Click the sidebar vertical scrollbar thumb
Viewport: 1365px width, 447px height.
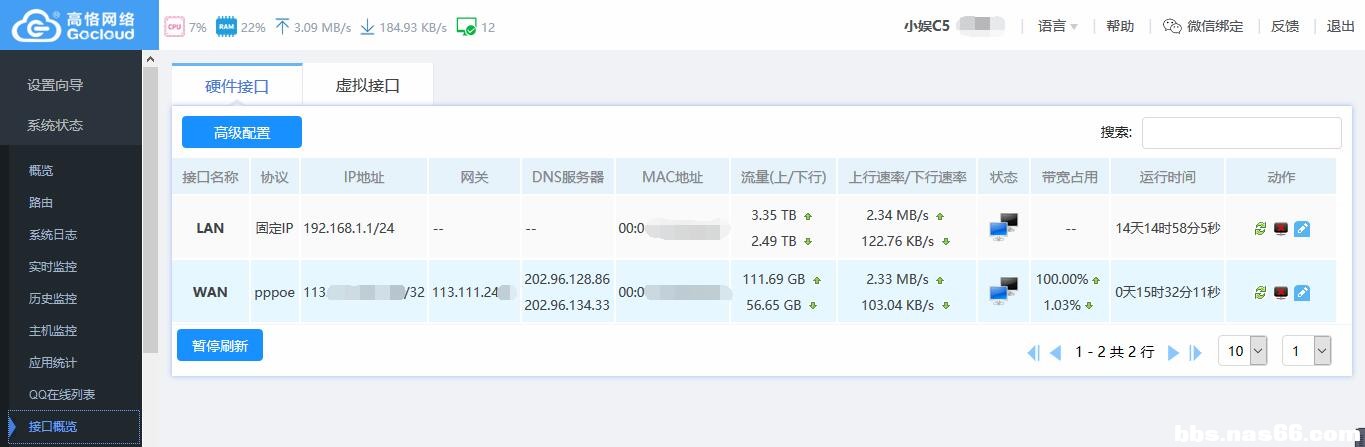(151, 210)
